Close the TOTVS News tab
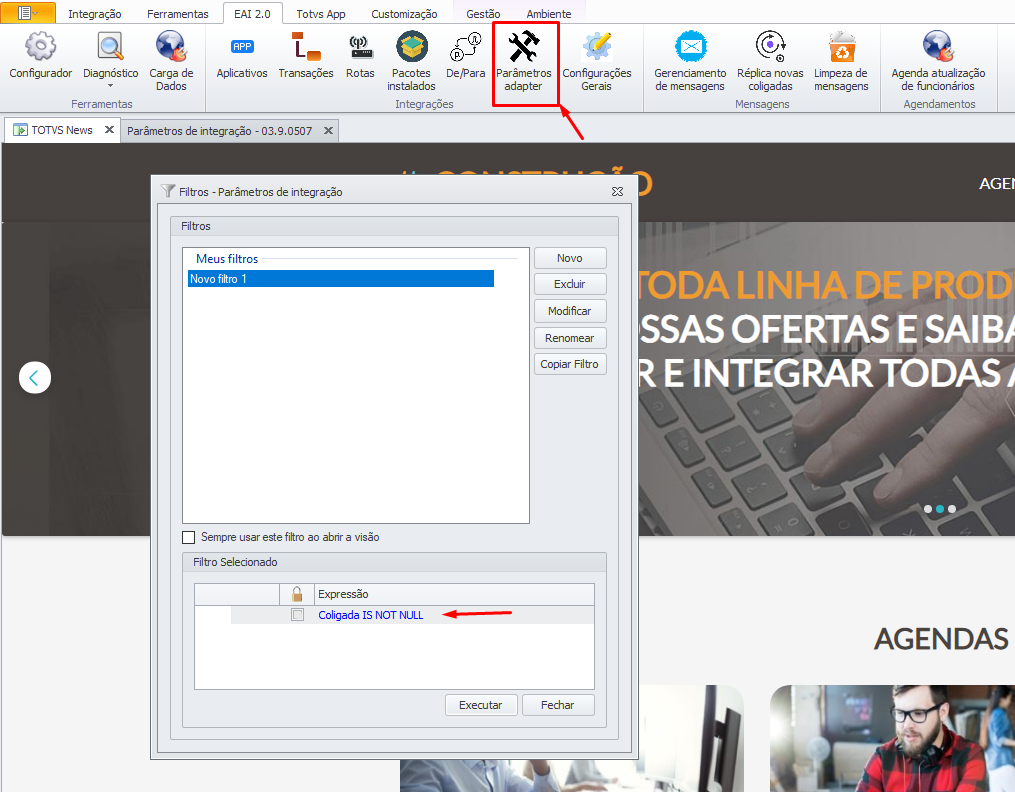The height and width of the screenshot is (792, 1015). 109,129
